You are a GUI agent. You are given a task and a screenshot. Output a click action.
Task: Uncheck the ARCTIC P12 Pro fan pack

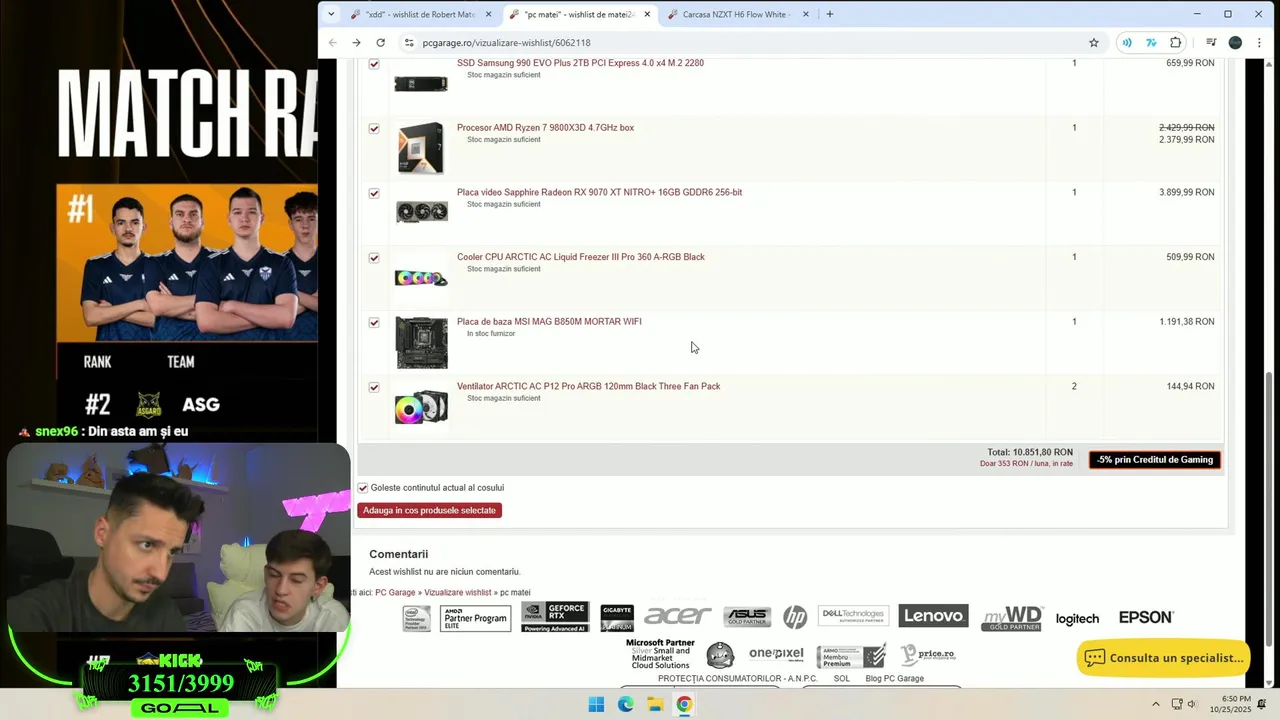click(374, 387)
